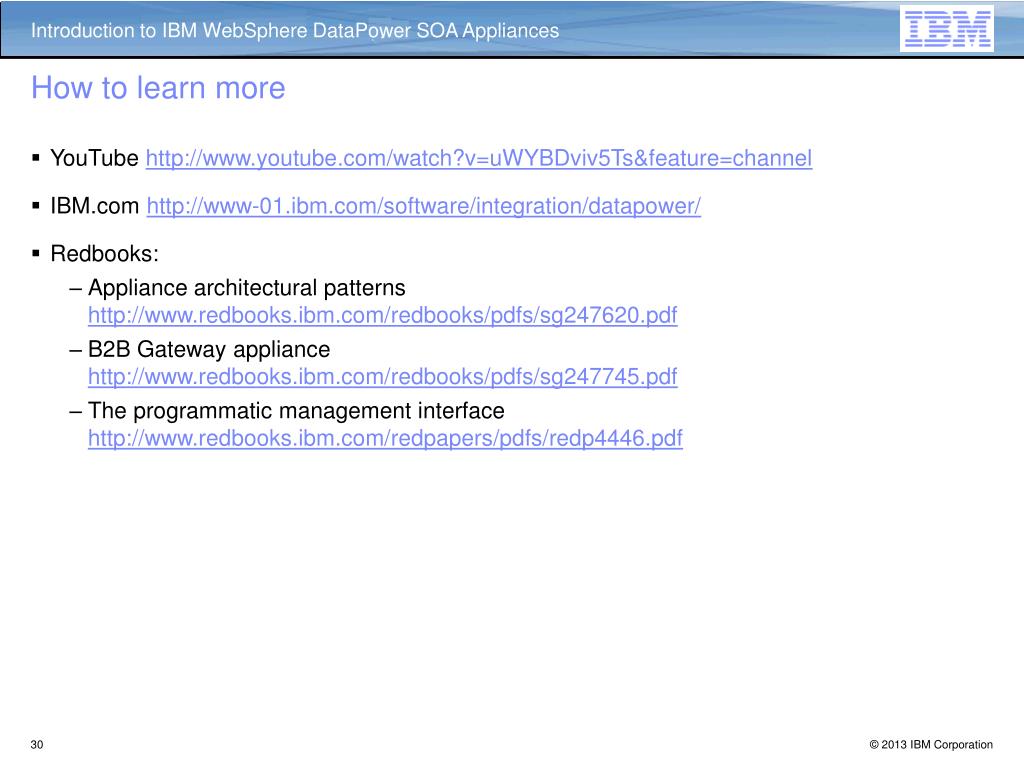This screenshot has width=1024, height=768.
Task: Select the 'Redbooks:' bullet text
Action: click(104, 253)
